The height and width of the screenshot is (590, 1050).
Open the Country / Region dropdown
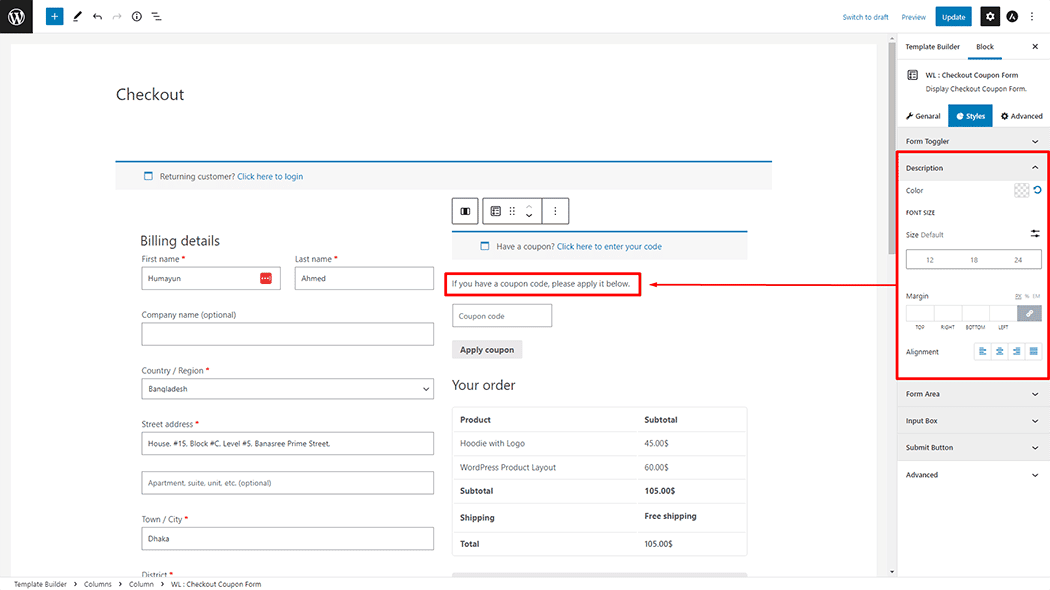point(287,389)
